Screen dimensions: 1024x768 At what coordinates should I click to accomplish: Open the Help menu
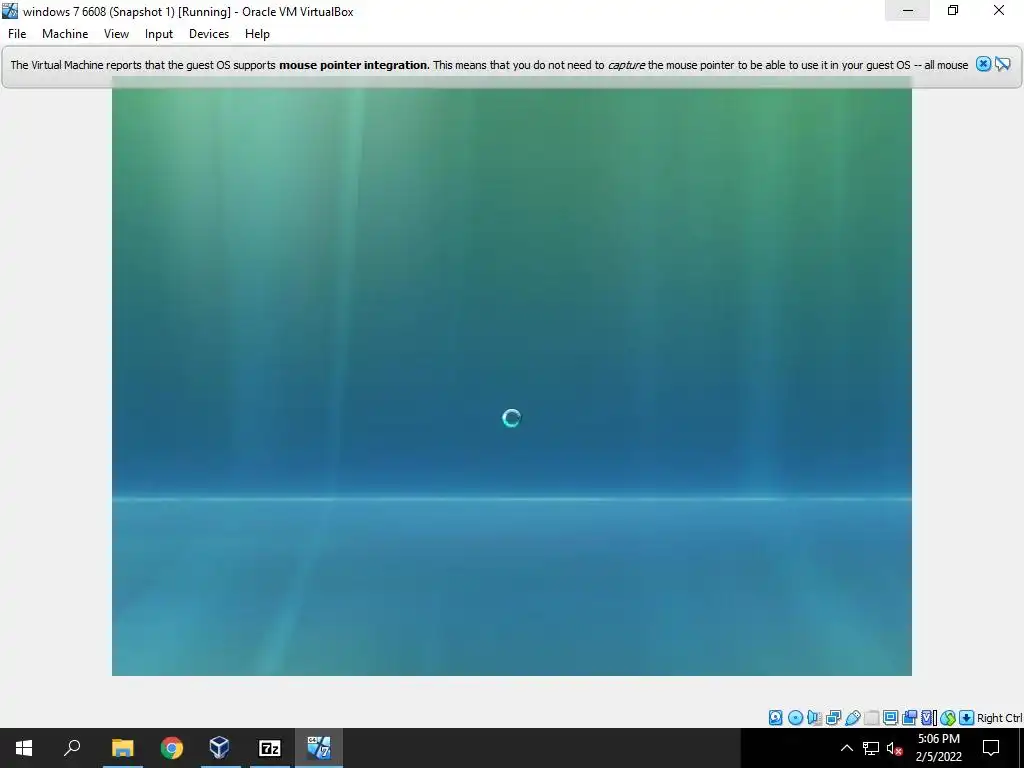point(257,34)
